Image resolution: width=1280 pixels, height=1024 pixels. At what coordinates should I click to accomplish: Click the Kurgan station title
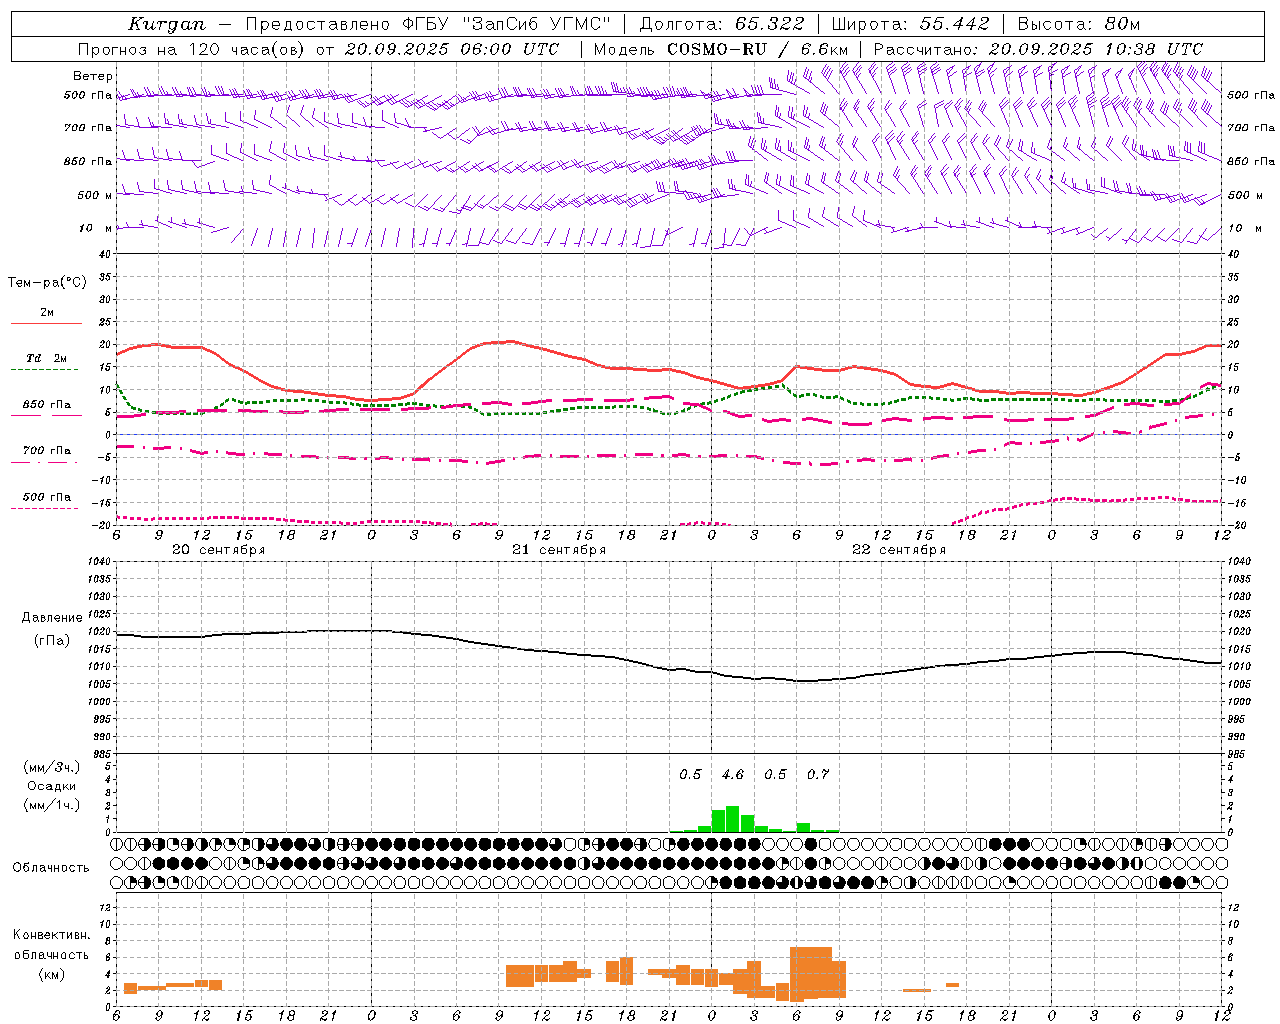[x=167, y=24]
